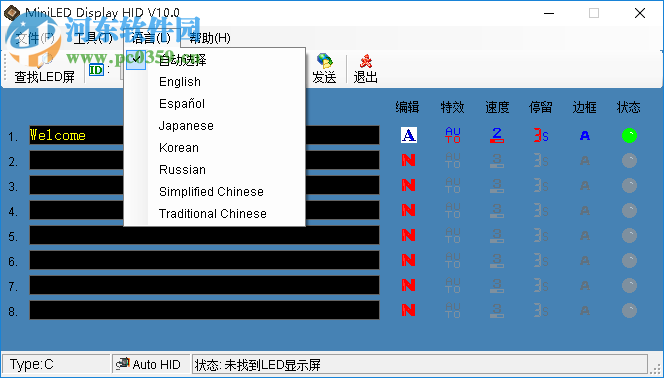This screenshot has height=378, width=664.
Task: Click the speed icon for message 1
Action: (x=497, y=135)
